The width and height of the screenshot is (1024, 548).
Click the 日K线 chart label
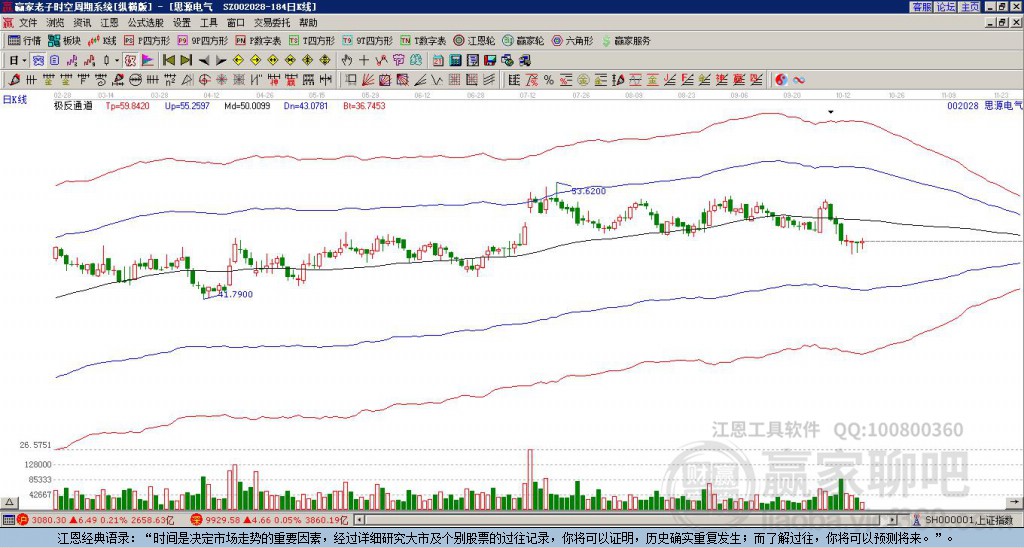click(x=14, y=100)
